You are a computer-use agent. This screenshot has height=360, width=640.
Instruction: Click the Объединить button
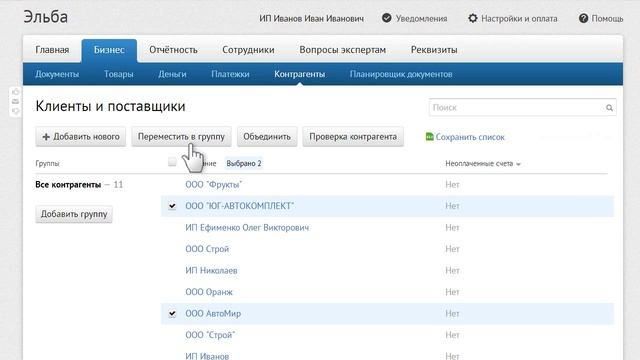tap(267, 137)
